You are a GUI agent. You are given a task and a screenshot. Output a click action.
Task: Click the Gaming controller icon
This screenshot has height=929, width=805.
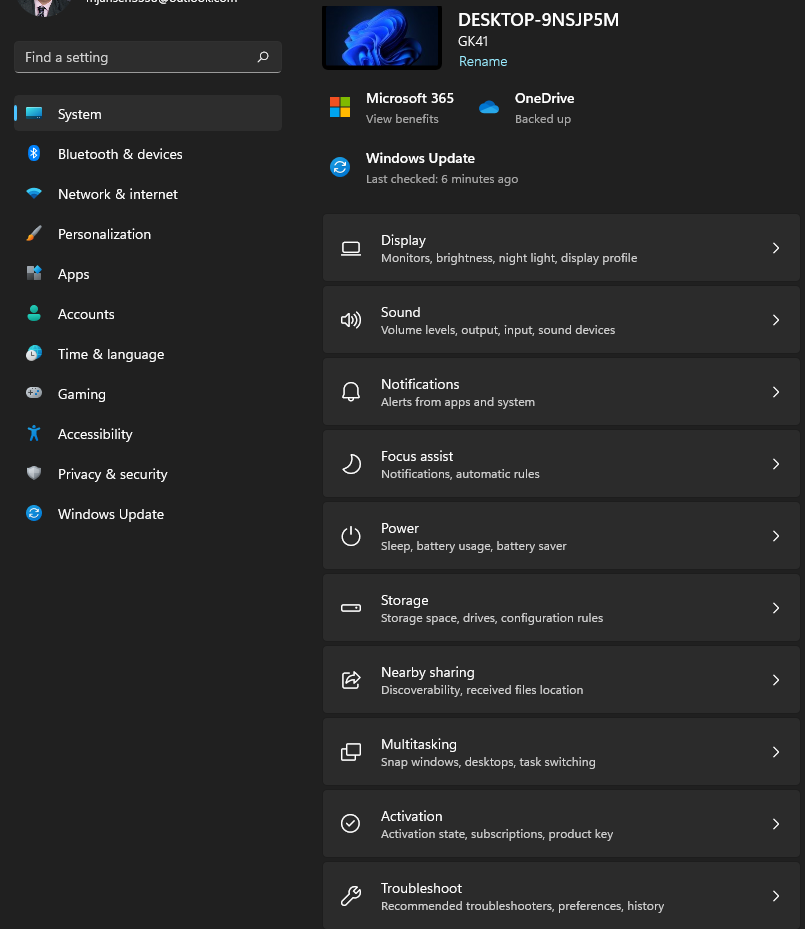click(34, 393)
